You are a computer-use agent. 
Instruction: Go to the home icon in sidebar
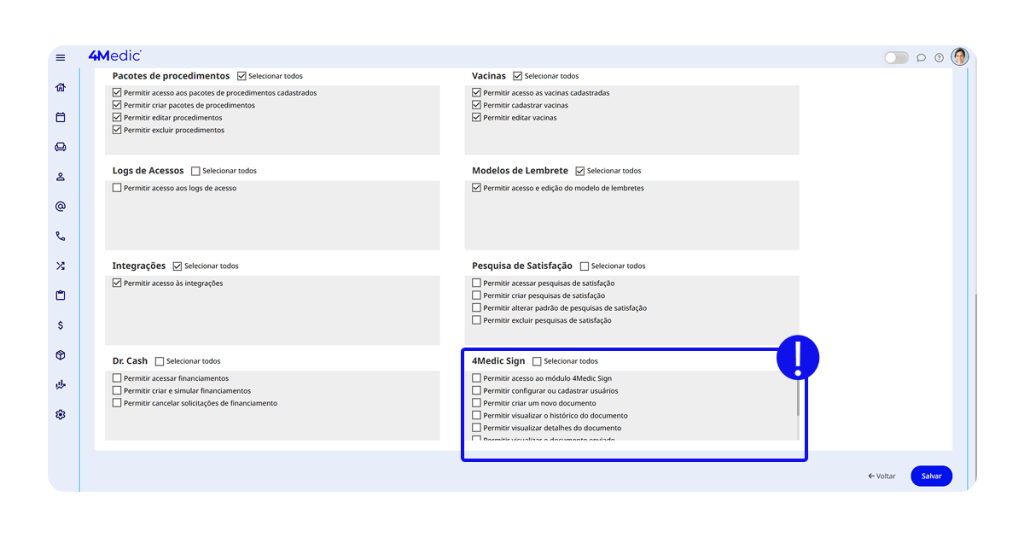point(61,87)
